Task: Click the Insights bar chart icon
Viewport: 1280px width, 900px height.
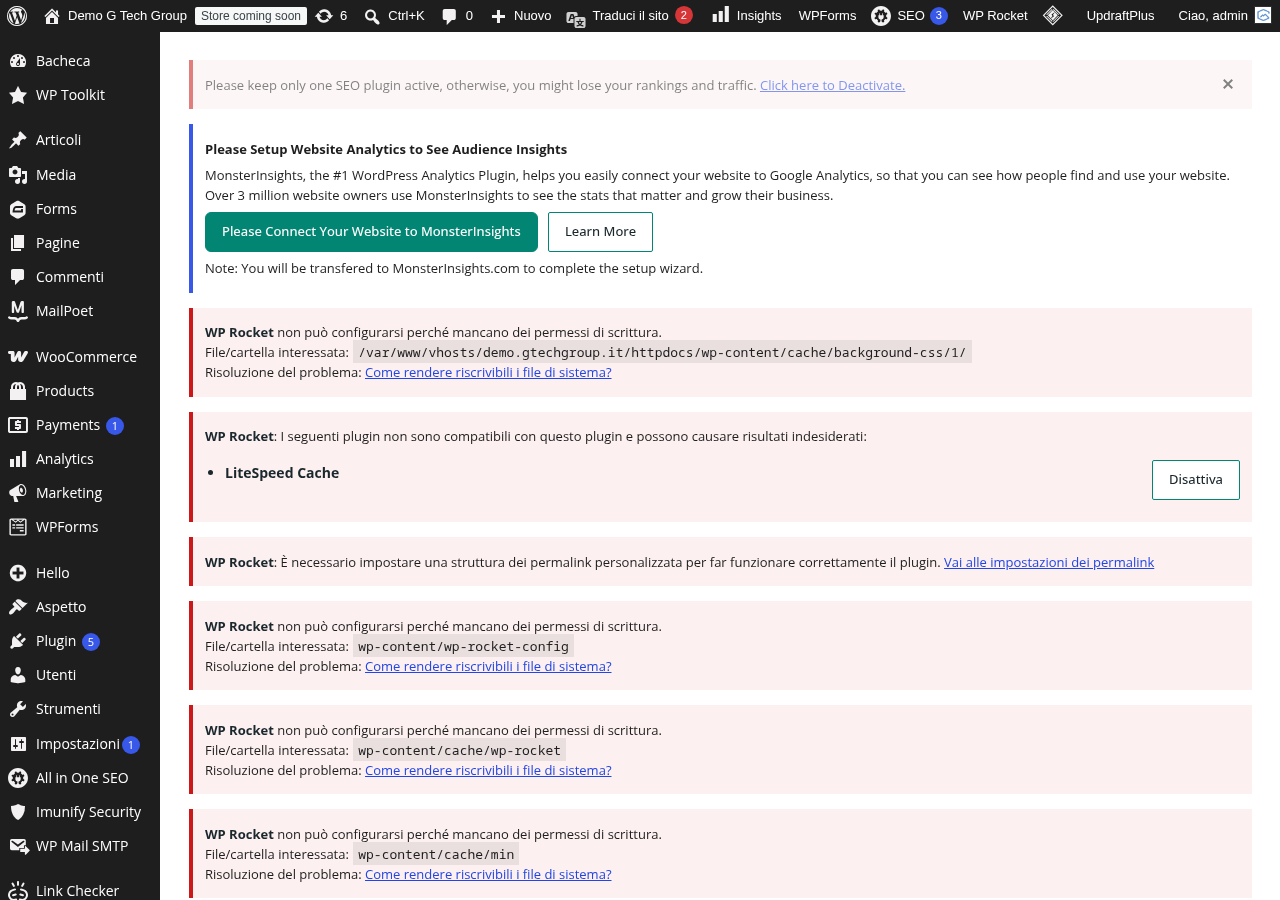Action: tap(721, 15)
